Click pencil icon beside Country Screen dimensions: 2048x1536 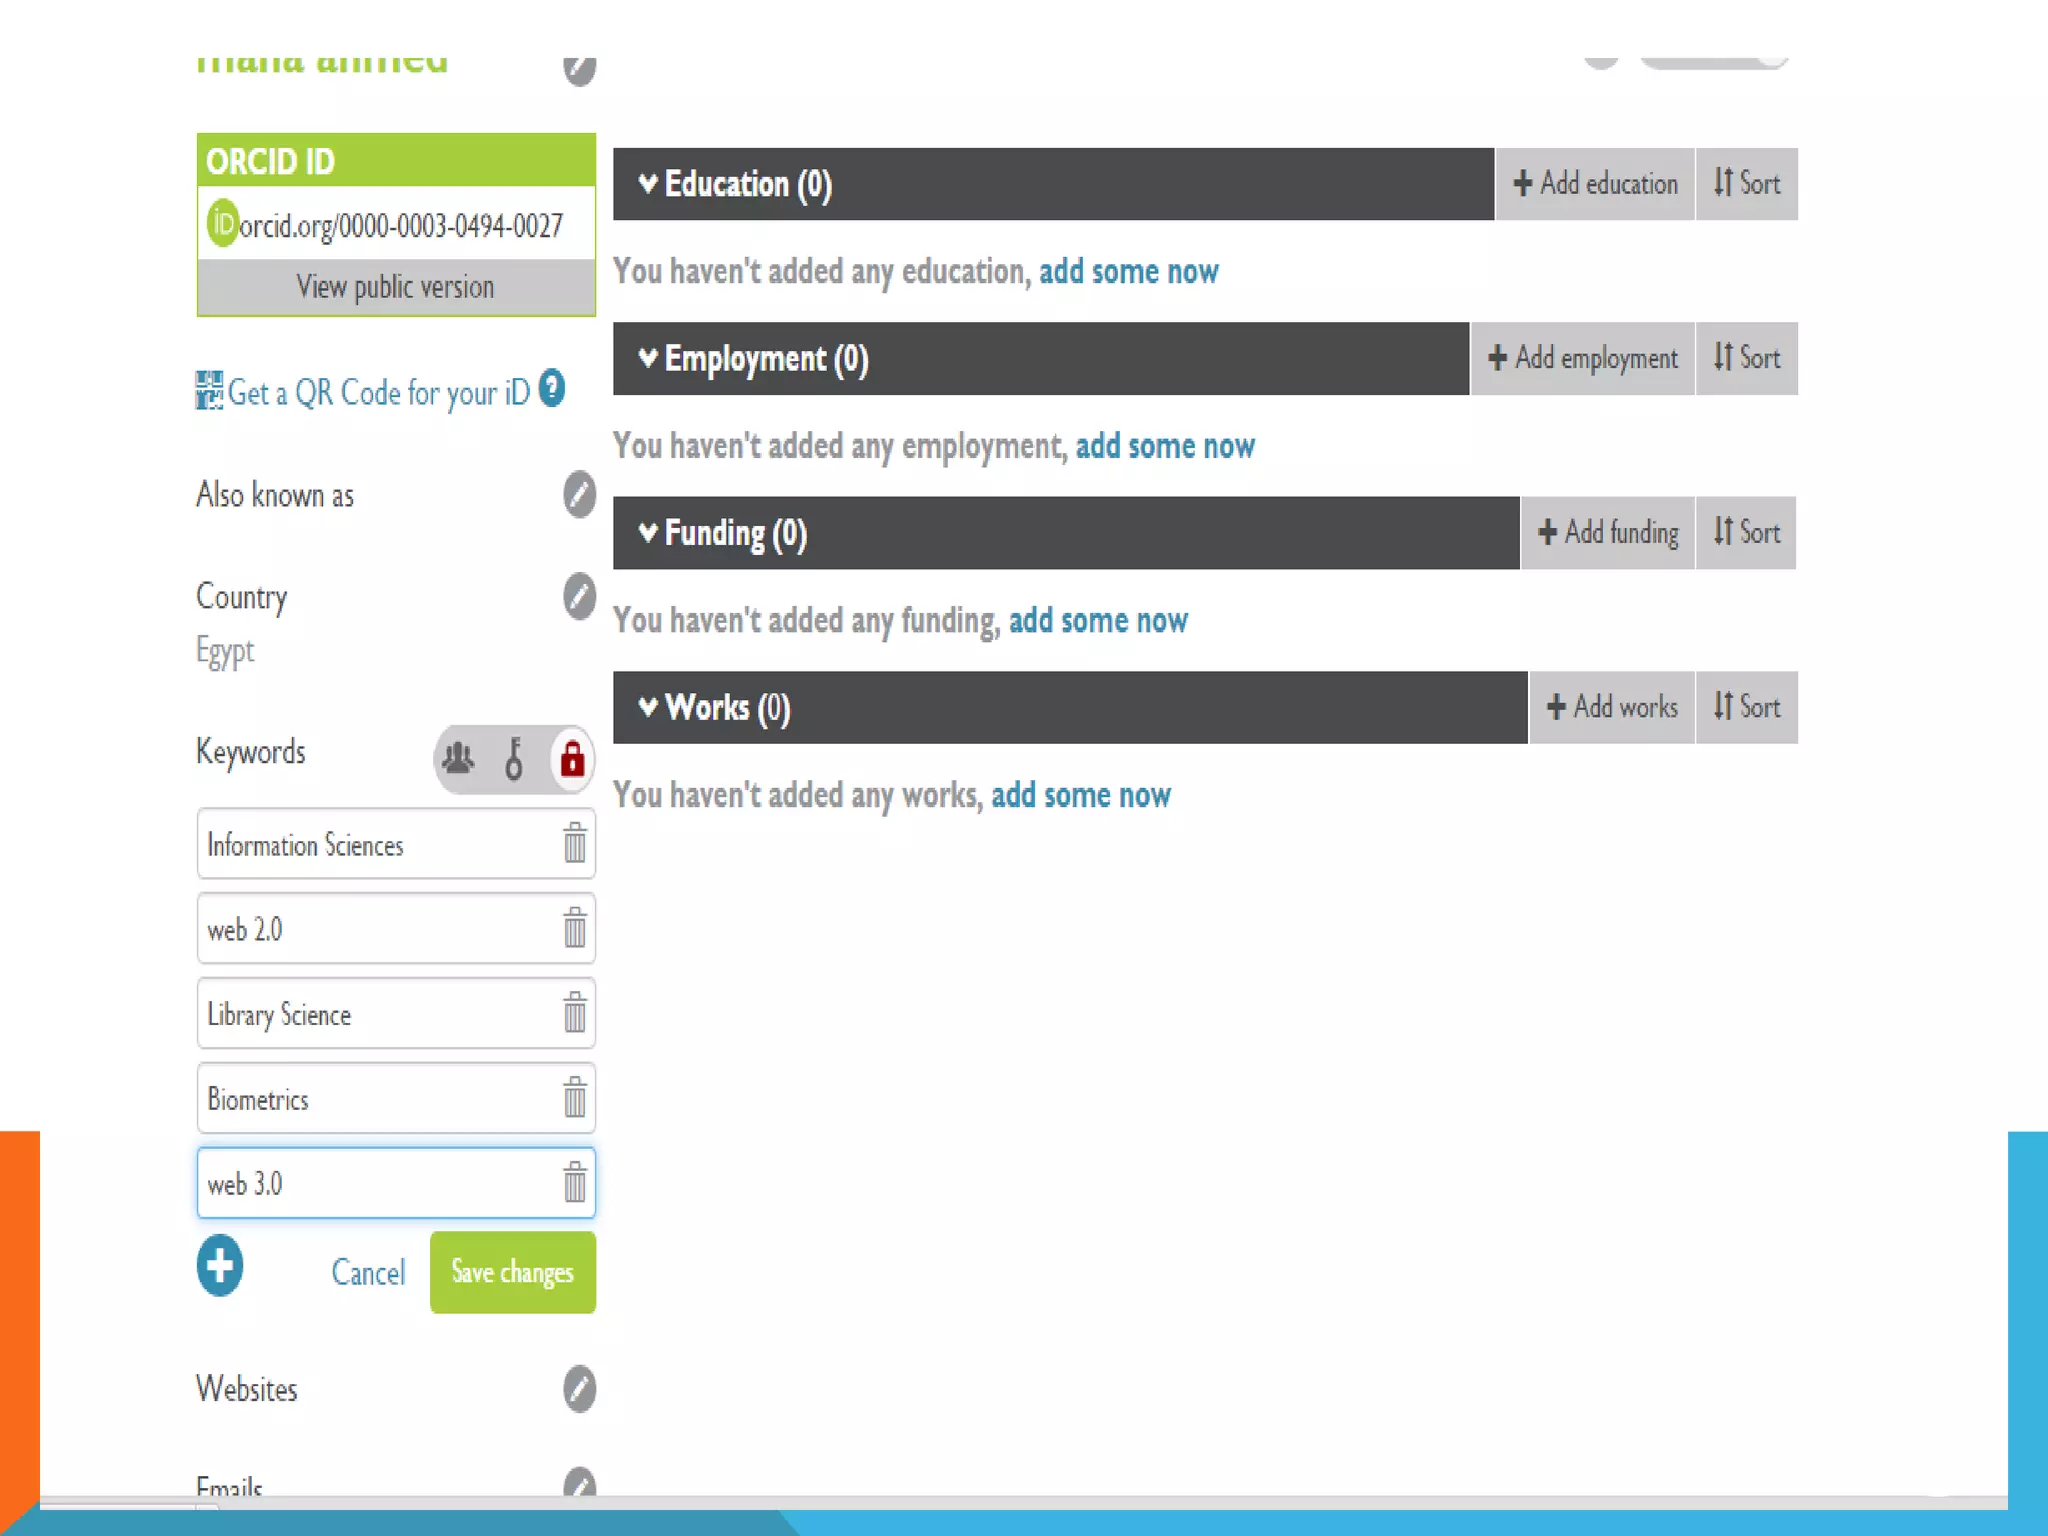579,597
